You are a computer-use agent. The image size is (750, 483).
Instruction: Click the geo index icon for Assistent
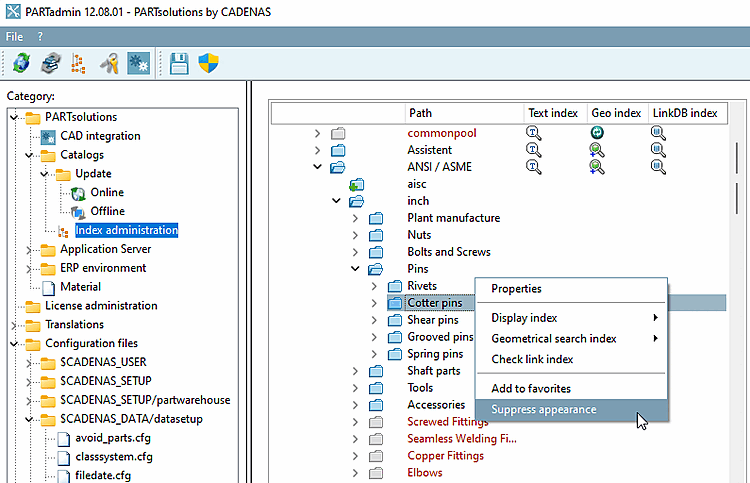pos(596,150)
